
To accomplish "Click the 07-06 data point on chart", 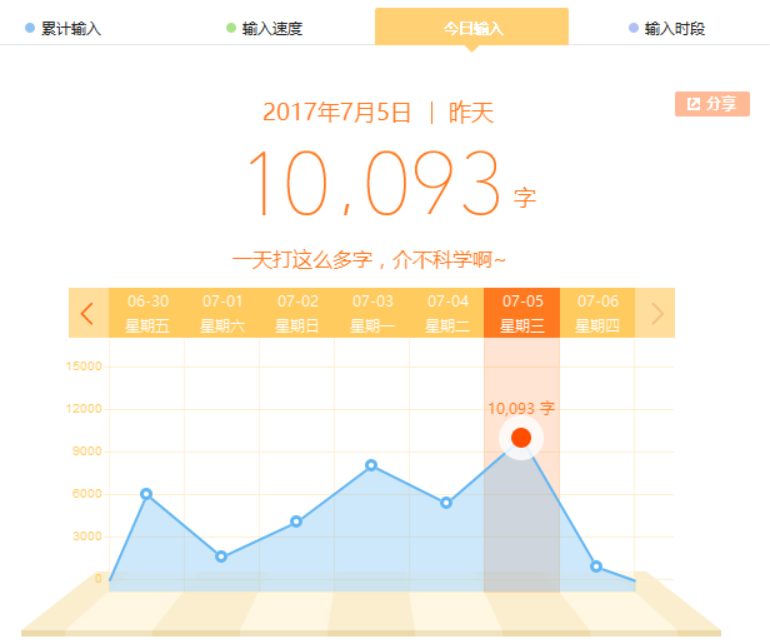I will click(x=596, y=566).
